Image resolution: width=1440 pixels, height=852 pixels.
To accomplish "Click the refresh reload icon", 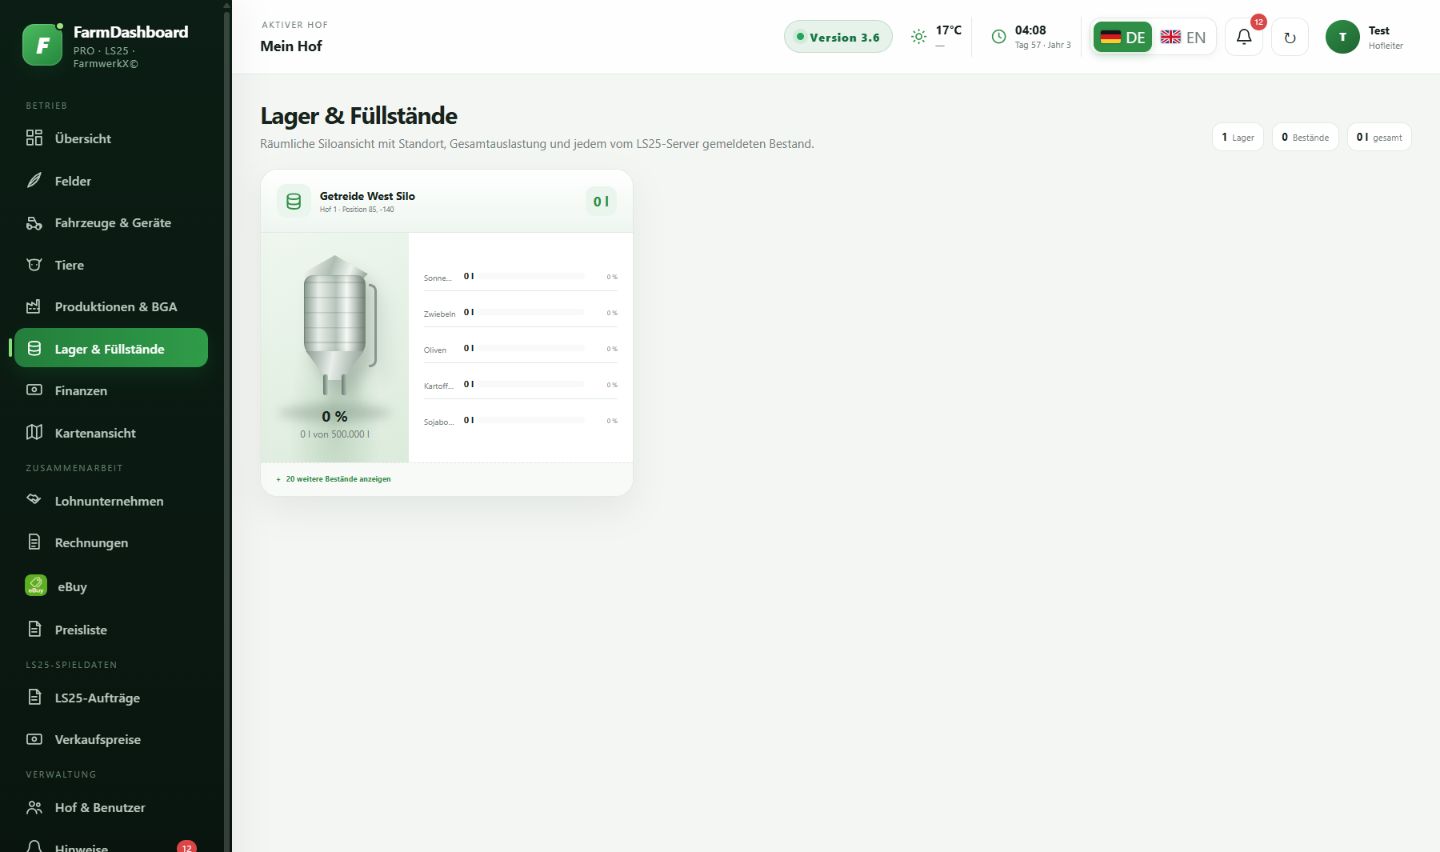I will (x=1290, y=38).
